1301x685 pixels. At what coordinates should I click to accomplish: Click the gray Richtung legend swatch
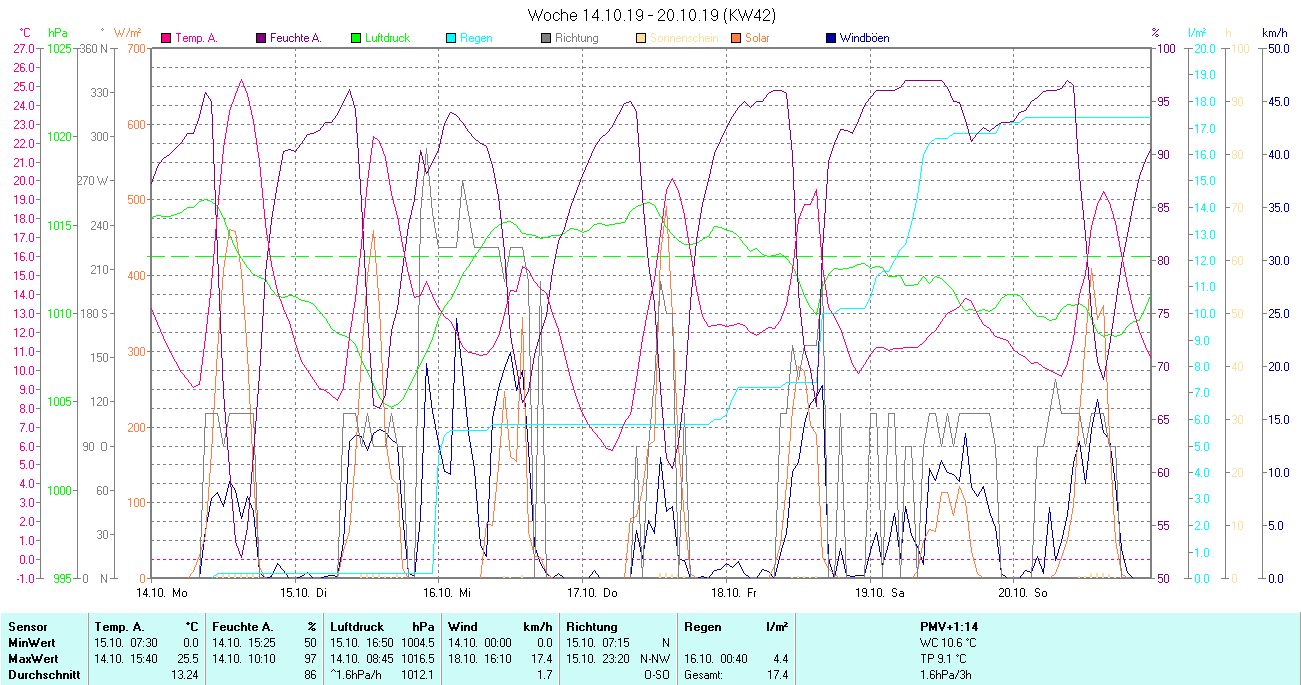point(546,38)
